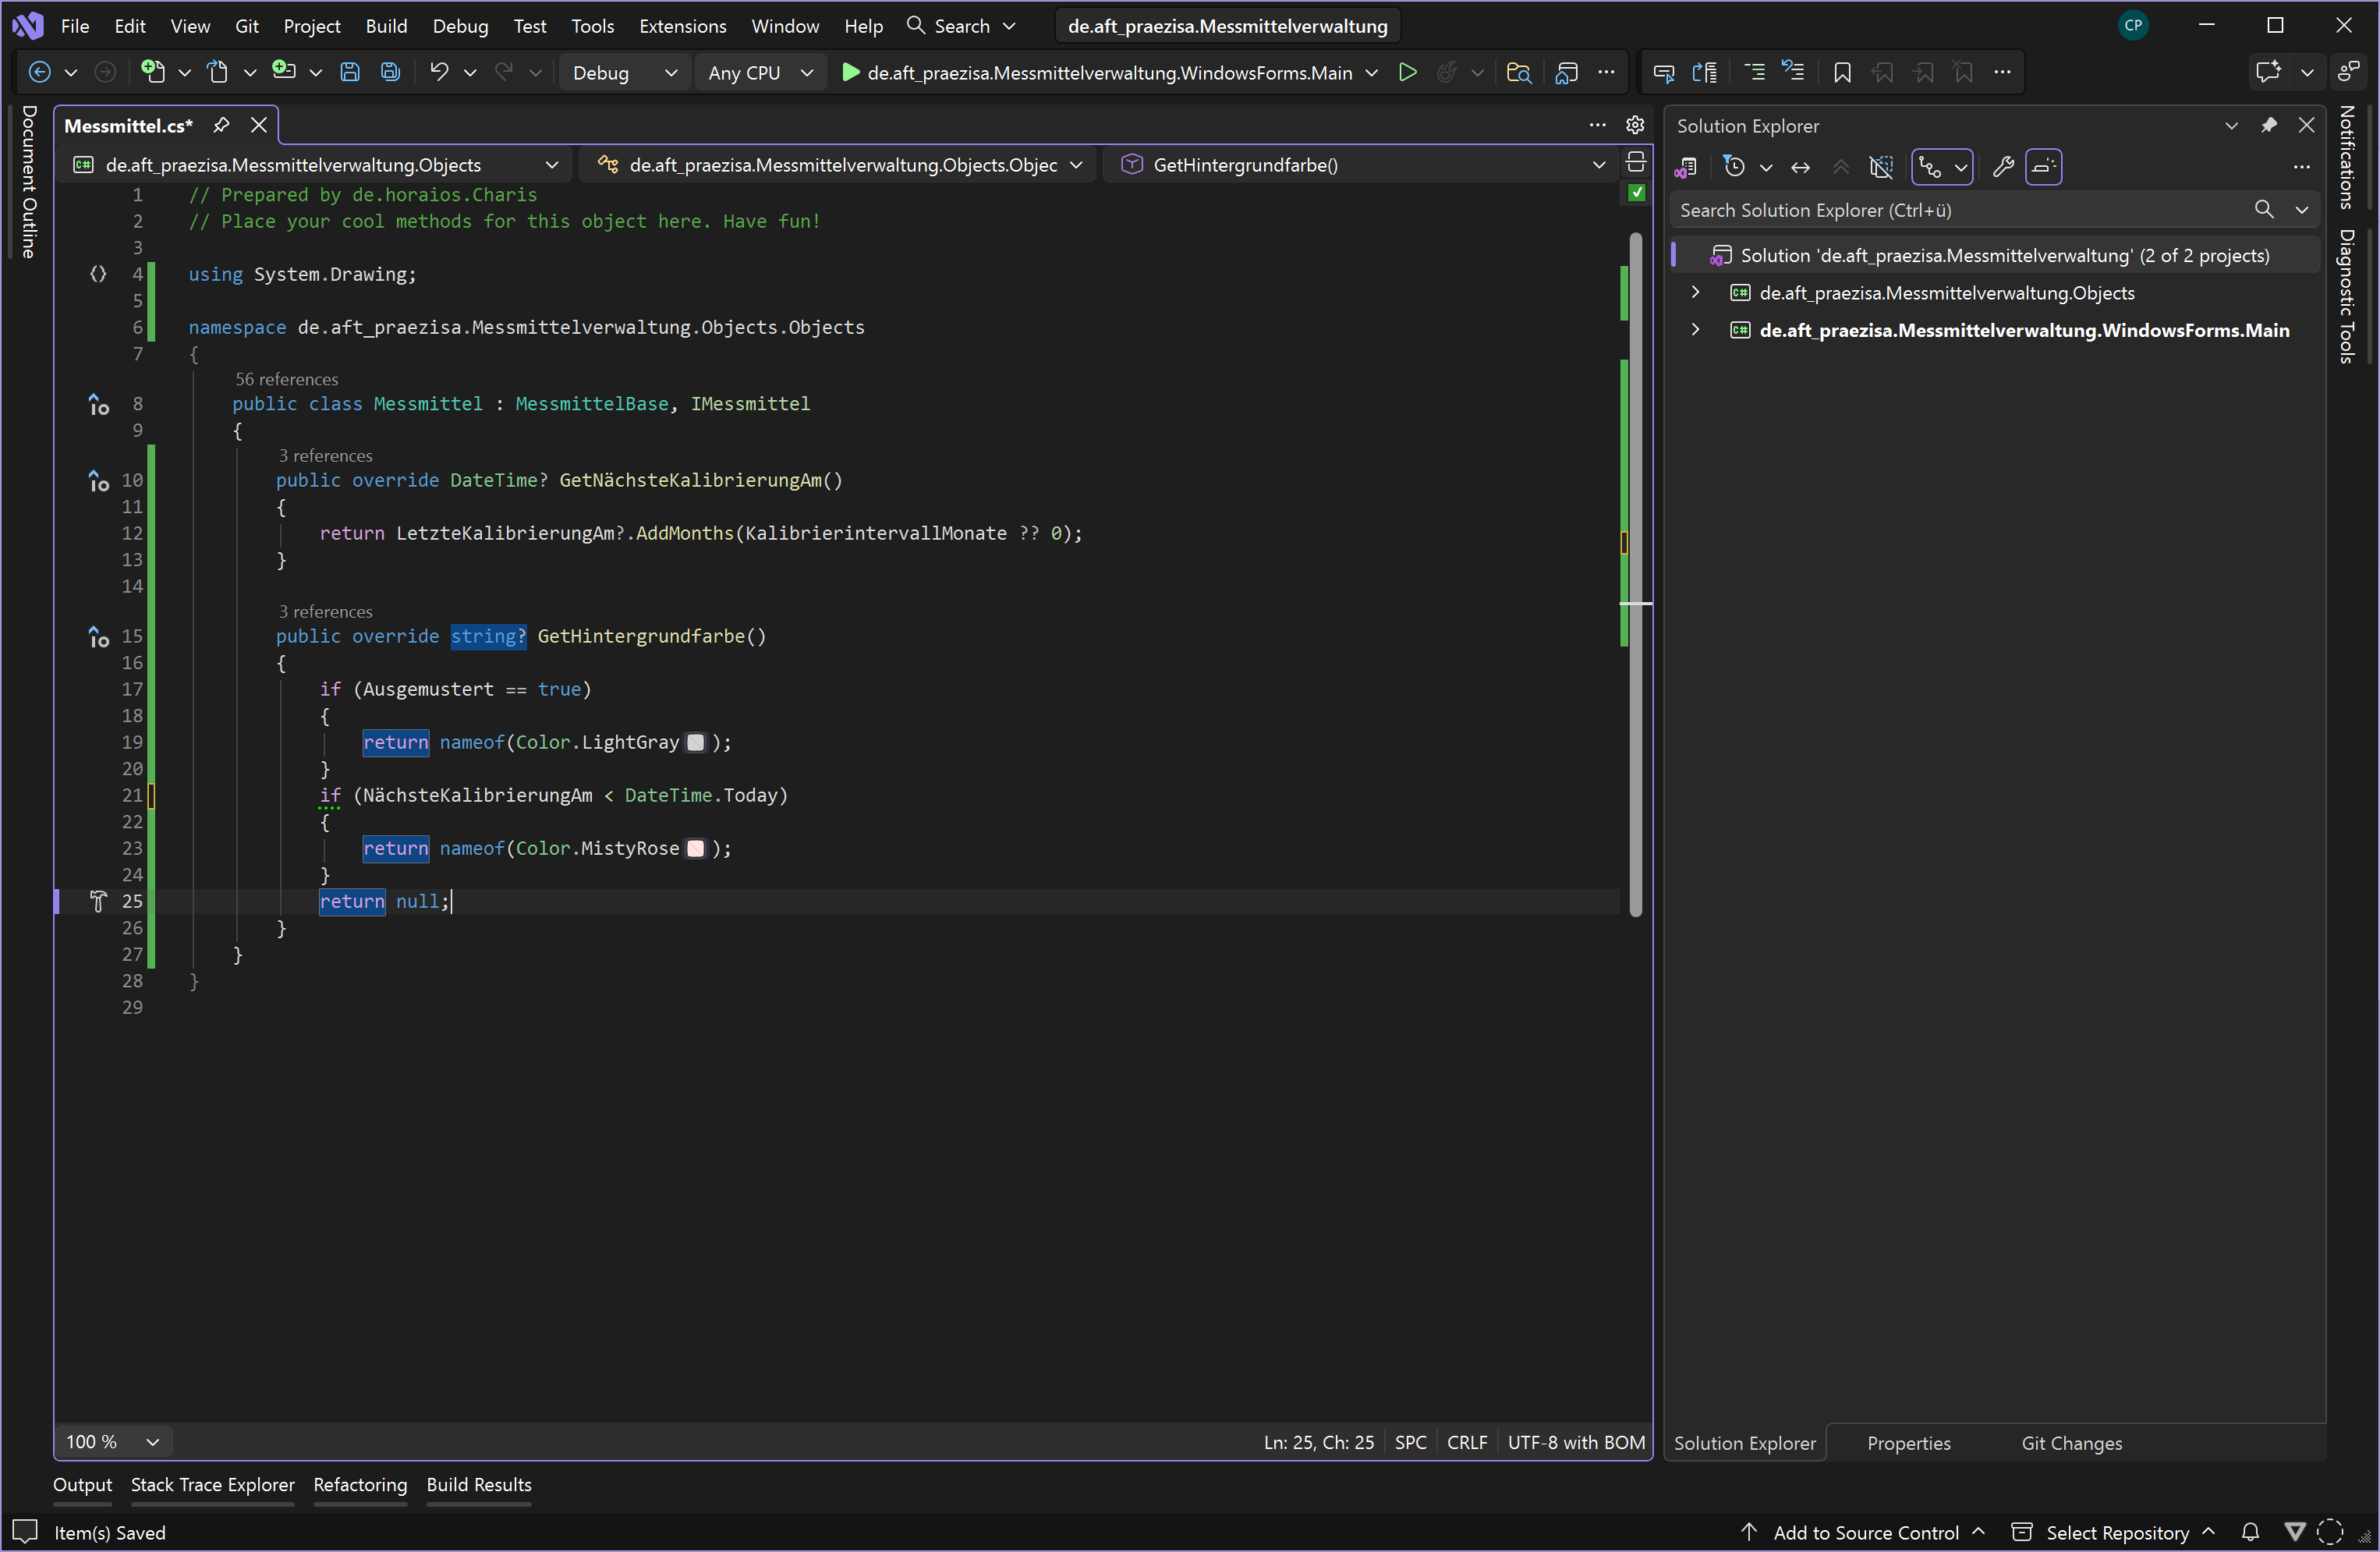Click the Comment Out Selected Lines icon
2380x1552 pixels.
point(1754,72)
